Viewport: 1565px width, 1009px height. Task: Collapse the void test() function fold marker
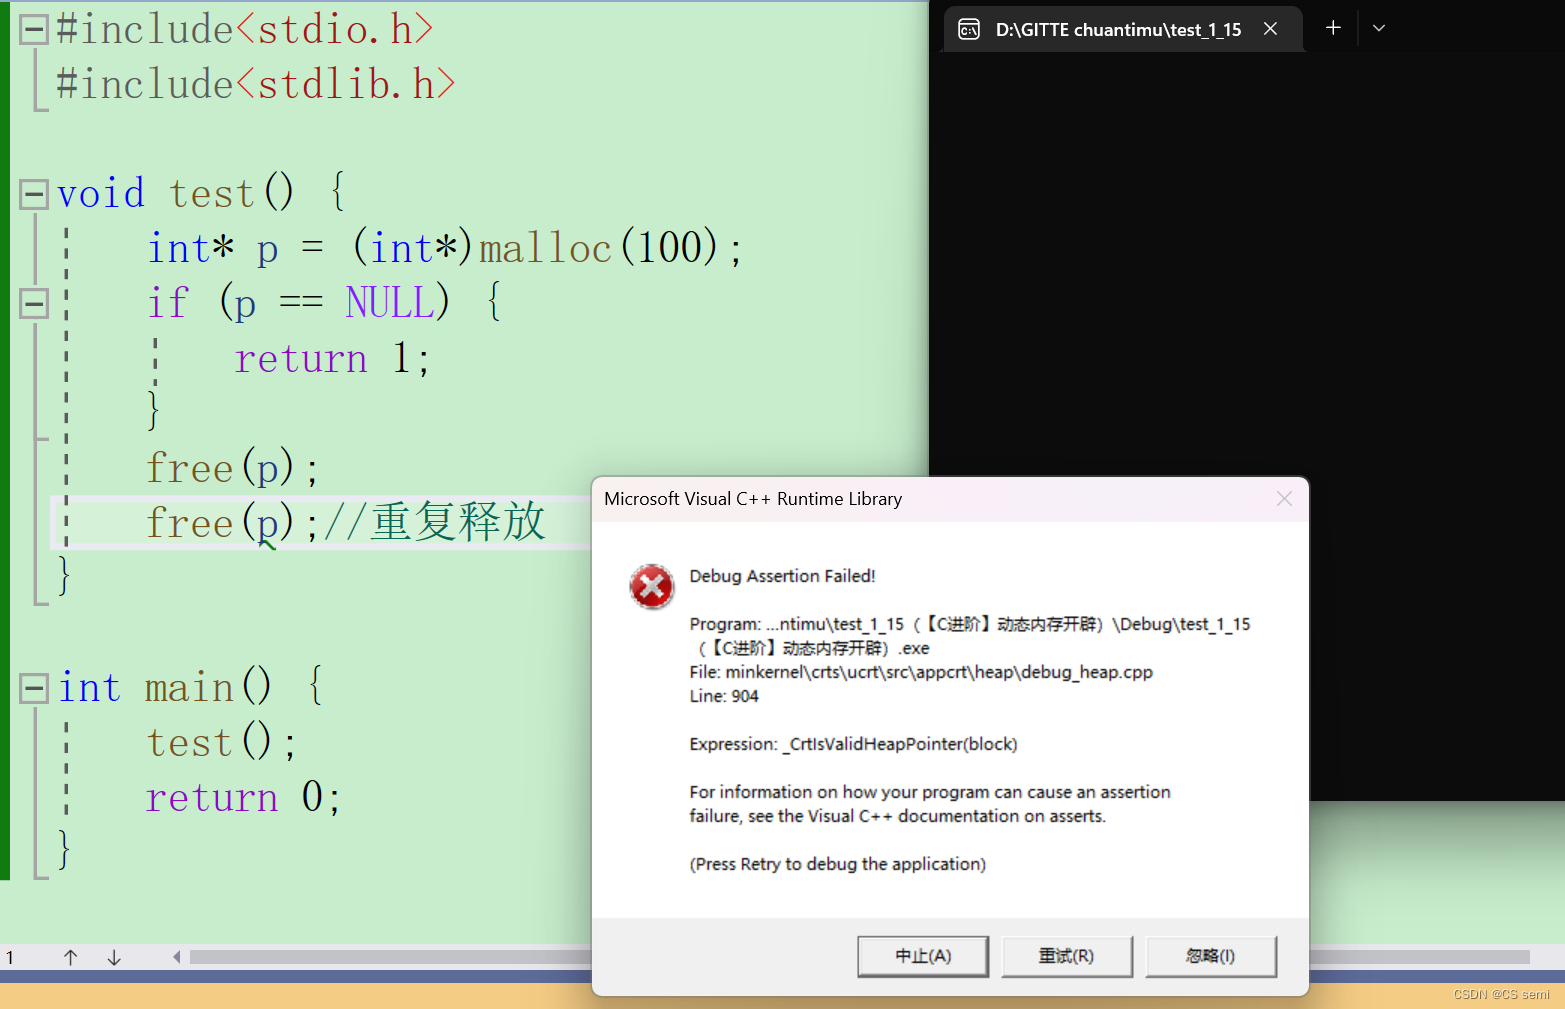click(34, 194)
